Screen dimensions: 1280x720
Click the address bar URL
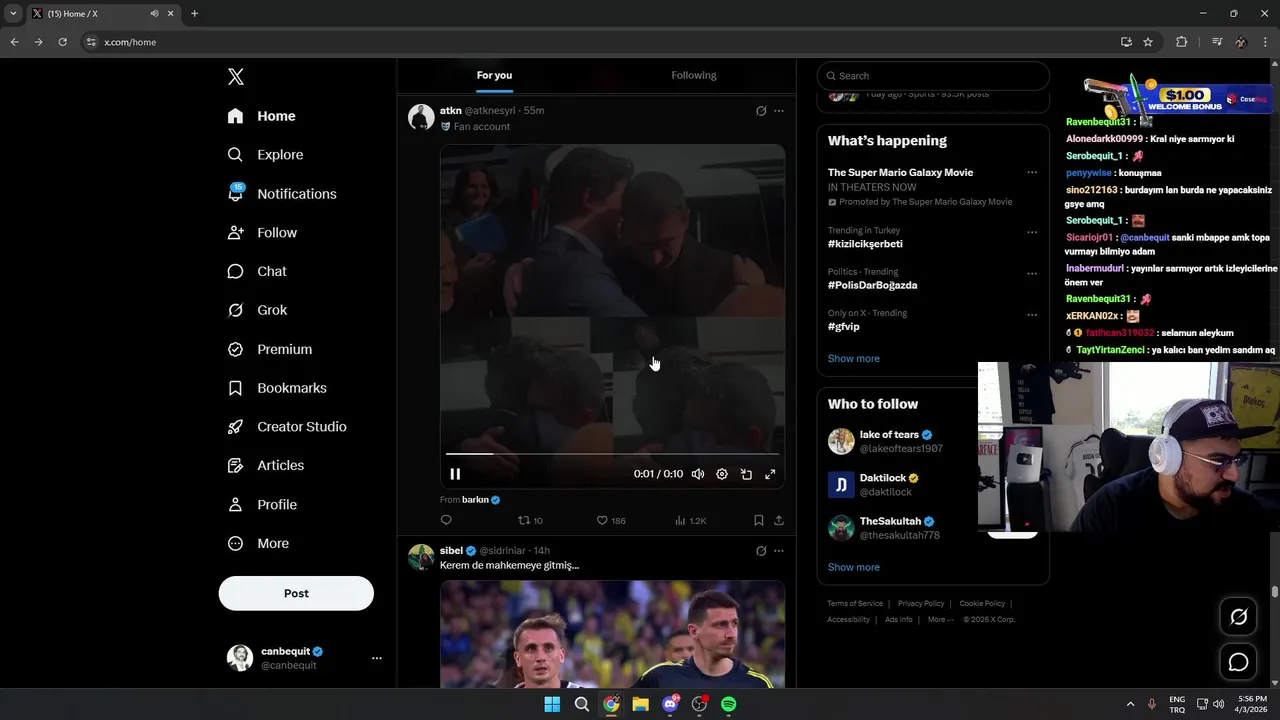[x=130, y=42]
